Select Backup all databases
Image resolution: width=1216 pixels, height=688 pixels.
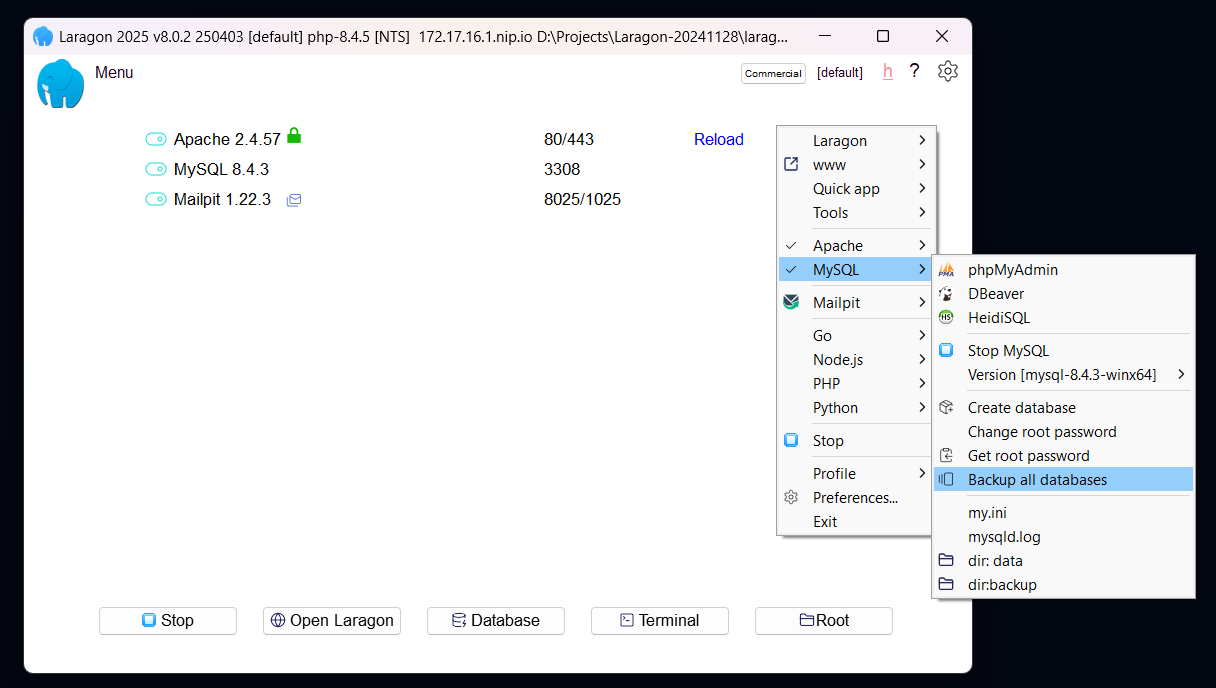click(1037, 480)
